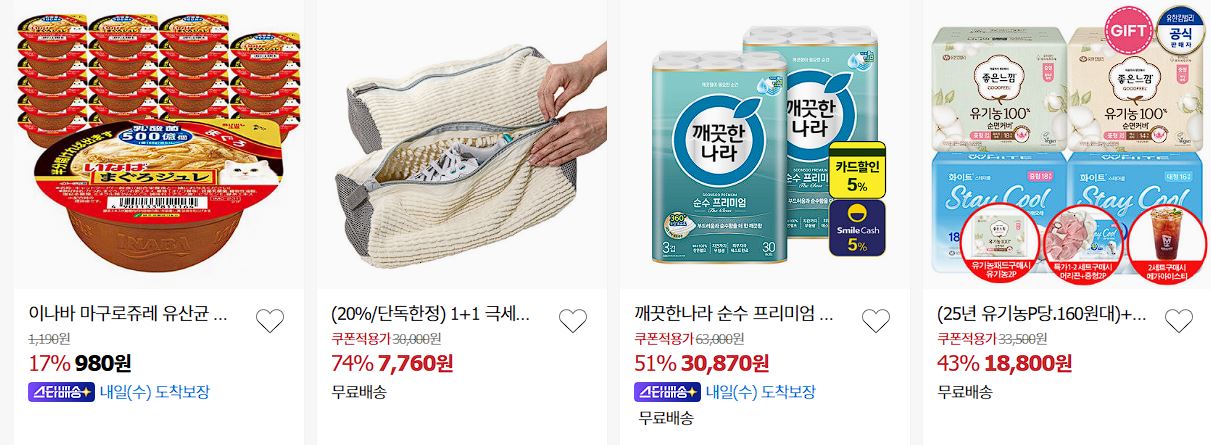
Task: Open the (20%/단독한정) 1+1 title link
Action: pyautogui.click(x=431, y=316)
